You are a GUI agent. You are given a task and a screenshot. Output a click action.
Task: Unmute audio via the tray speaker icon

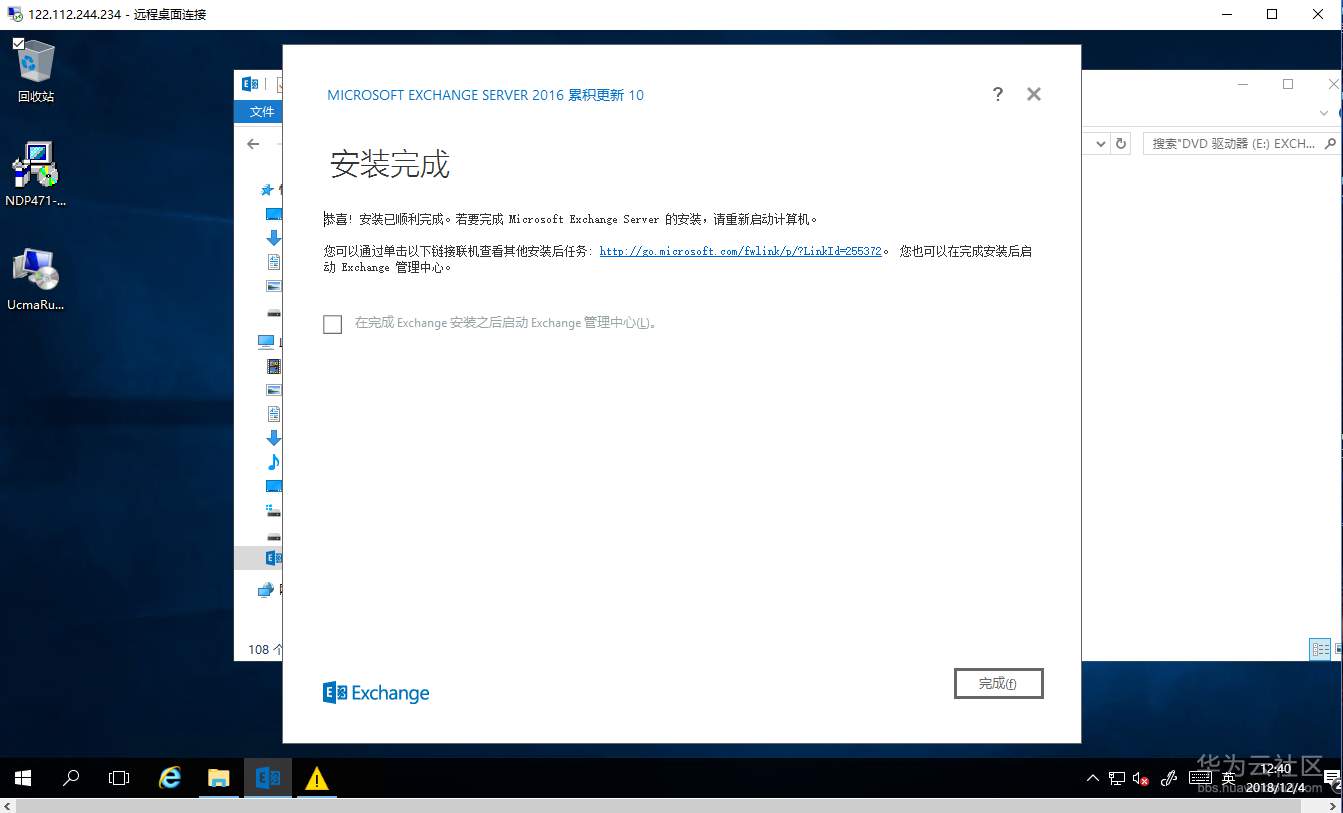pyautogui.click(x=1143, y=778)
